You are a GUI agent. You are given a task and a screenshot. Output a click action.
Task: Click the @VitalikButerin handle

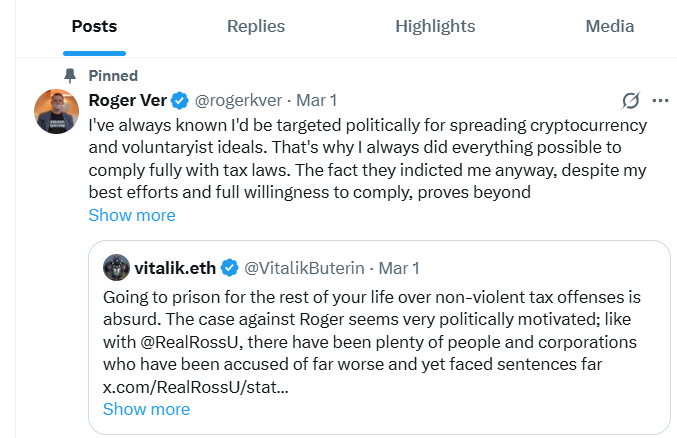pyautogui.click(x=305, y=267)
